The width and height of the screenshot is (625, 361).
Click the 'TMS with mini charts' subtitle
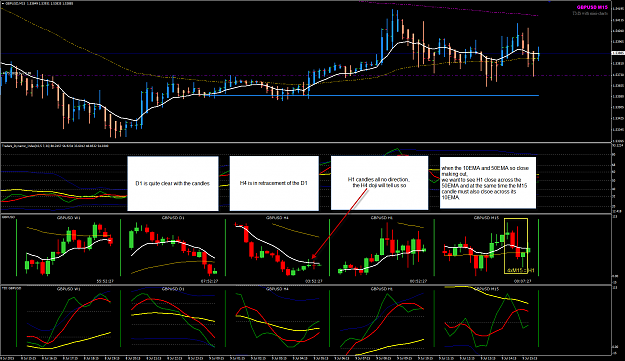590,14
